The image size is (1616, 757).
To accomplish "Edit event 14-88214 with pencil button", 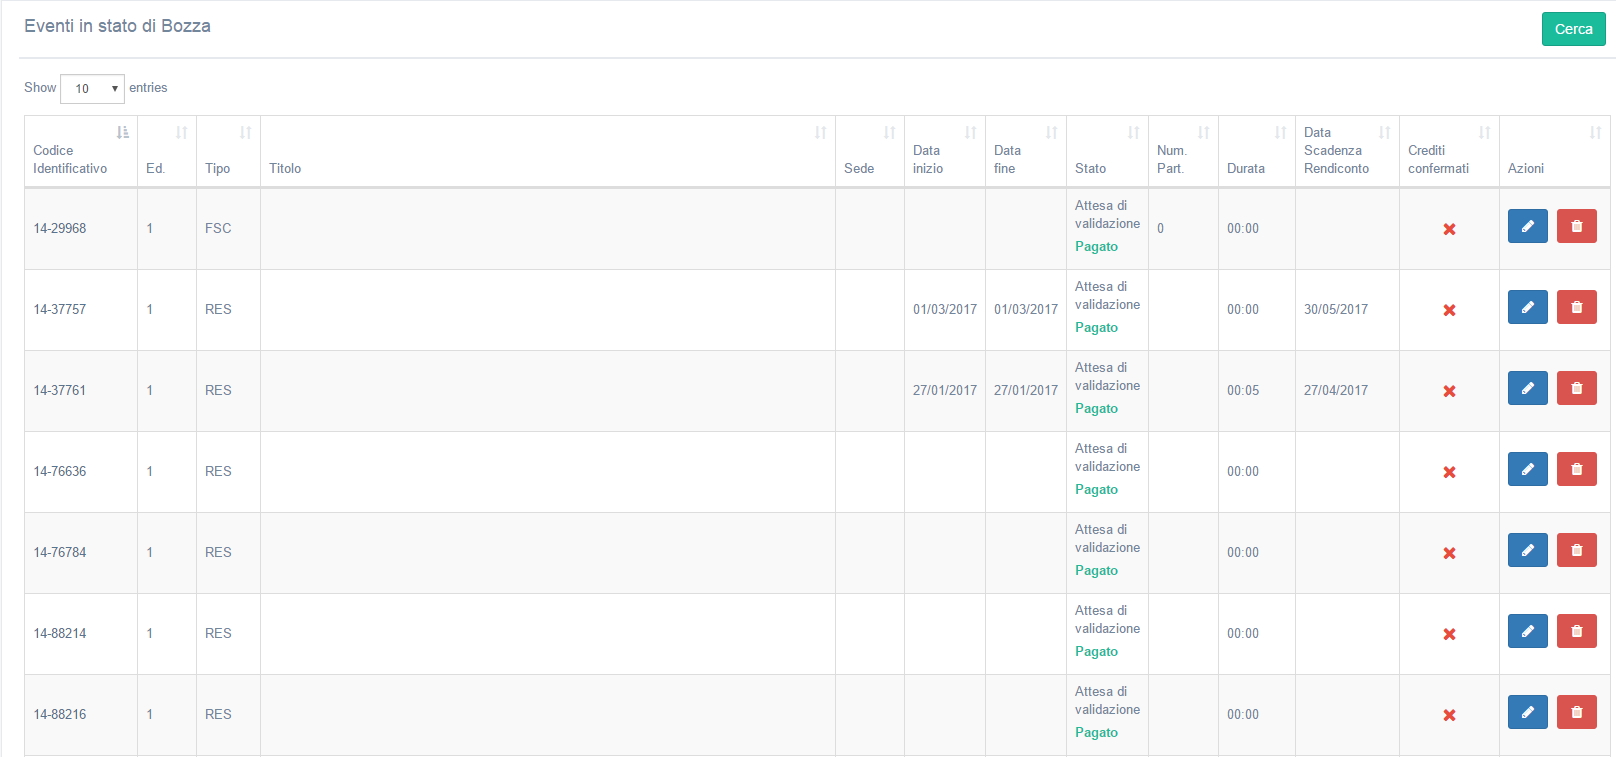I will tap(1527, 631).
